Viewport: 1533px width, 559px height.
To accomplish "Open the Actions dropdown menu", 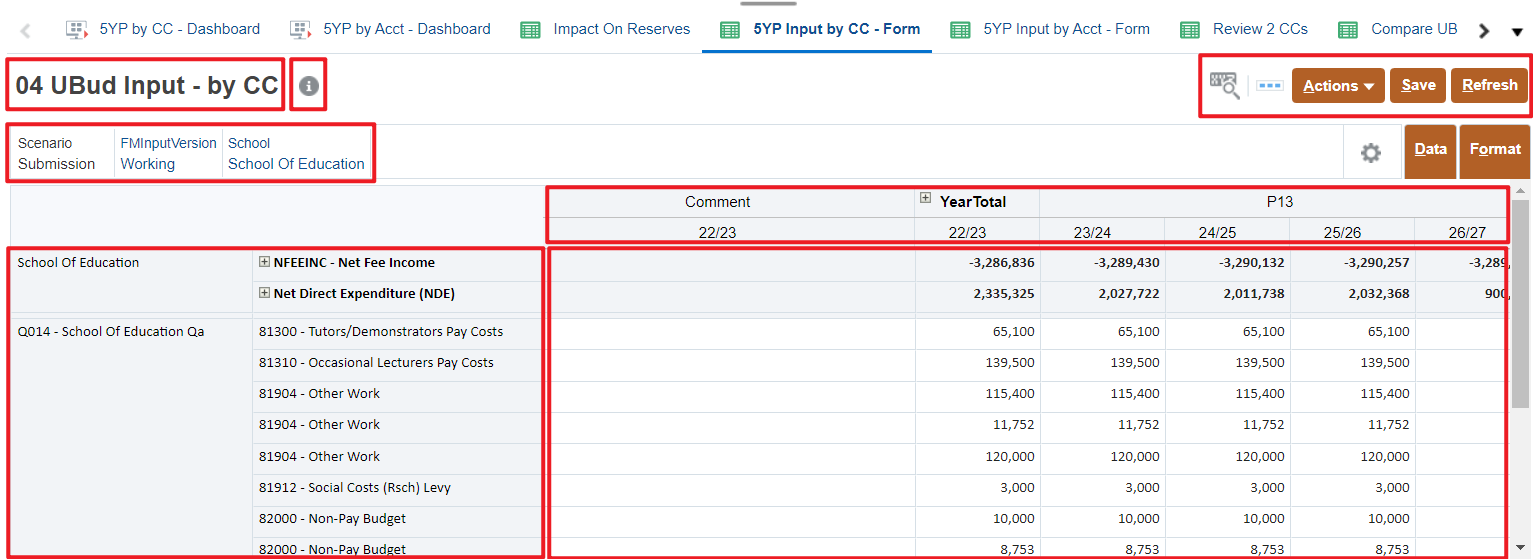I will [x=1337, y=86].
